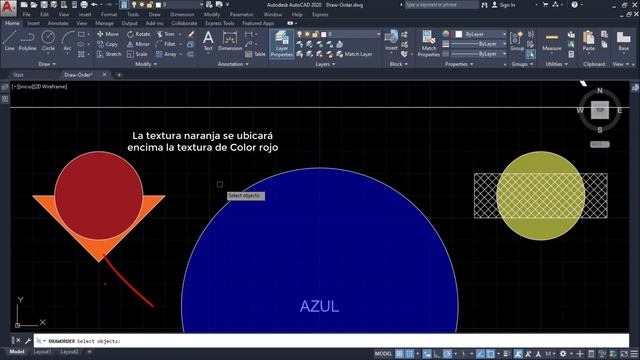This screenshot has width=640, height=360.
Task: Toggle drawing grid display in status bar
Action: pos(400,354)
